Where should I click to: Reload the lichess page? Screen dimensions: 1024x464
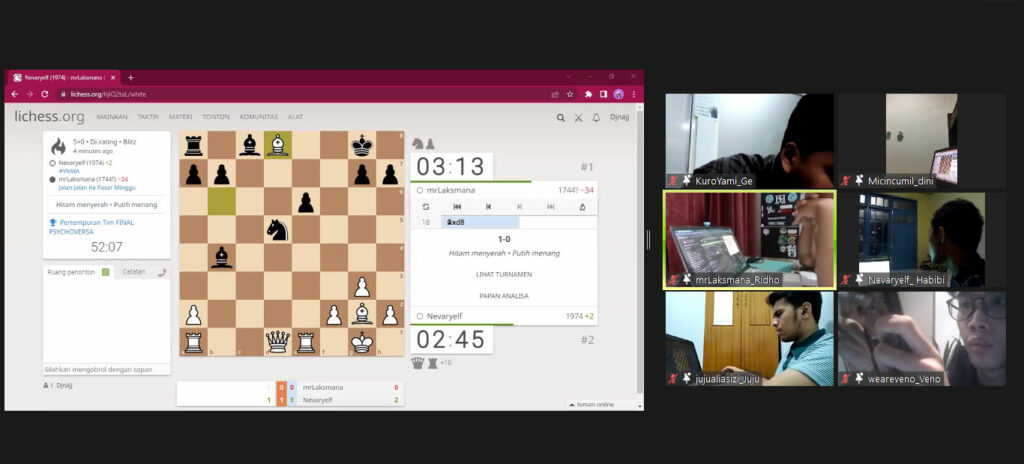[45, 94]
